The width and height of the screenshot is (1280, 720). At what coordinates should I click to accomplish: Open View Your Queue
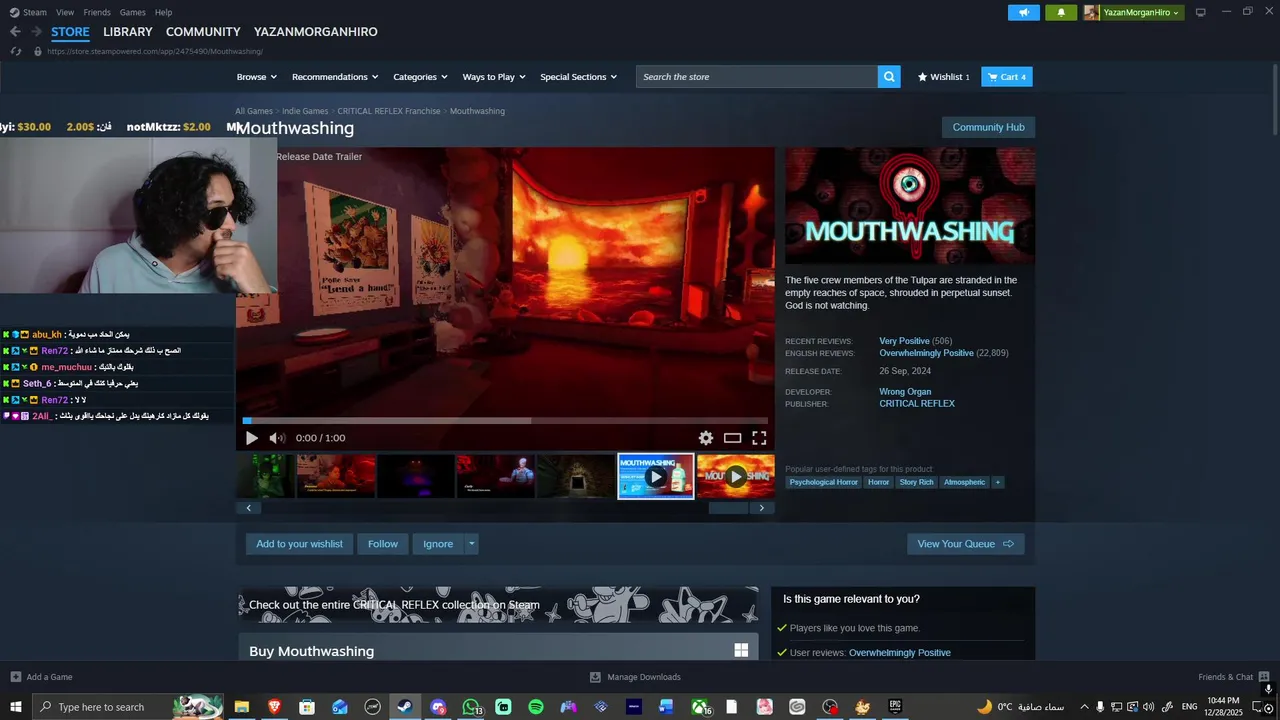(965, 544)
